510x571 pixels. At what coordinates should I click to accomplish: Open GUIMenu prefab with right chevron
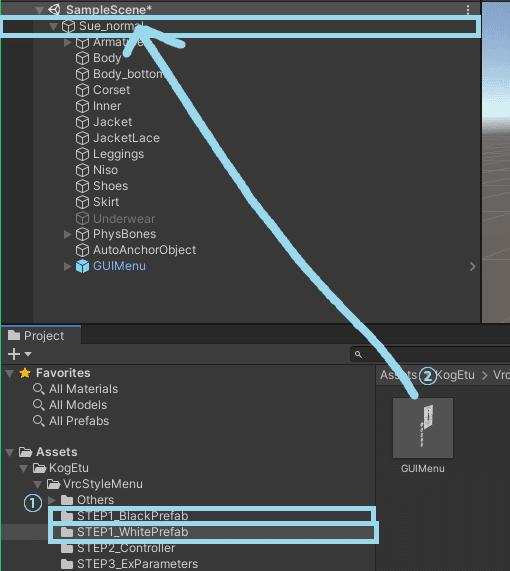472,267
